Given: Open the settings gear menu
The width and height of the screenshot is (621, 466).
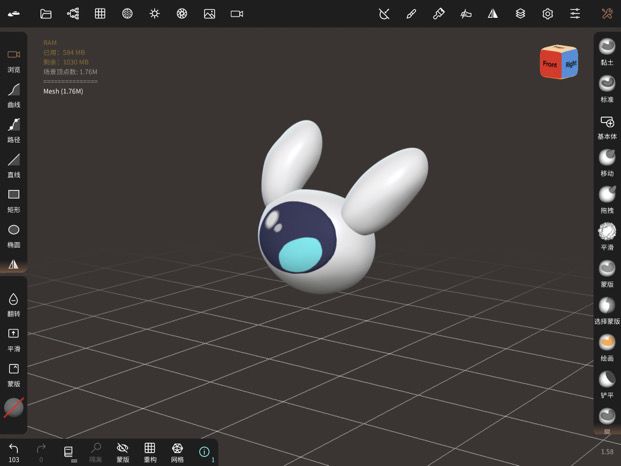Looking at the screenshot, I should tap(547, 14).
